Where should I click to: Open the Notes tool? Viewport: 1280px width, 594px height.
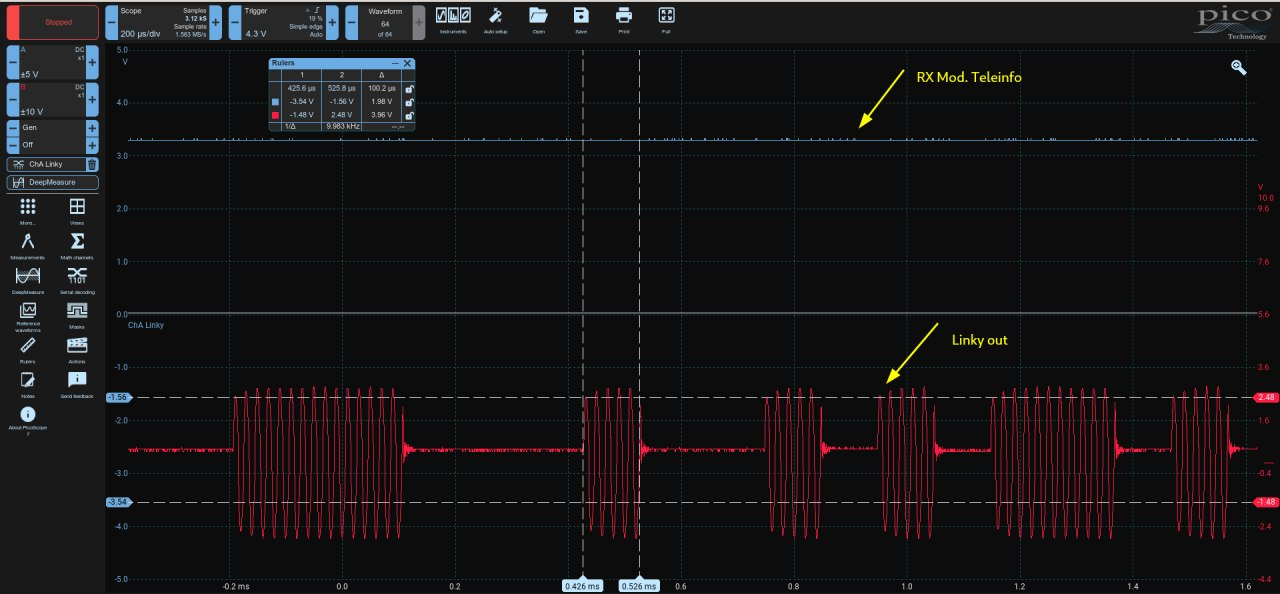(x=28, y=385)
